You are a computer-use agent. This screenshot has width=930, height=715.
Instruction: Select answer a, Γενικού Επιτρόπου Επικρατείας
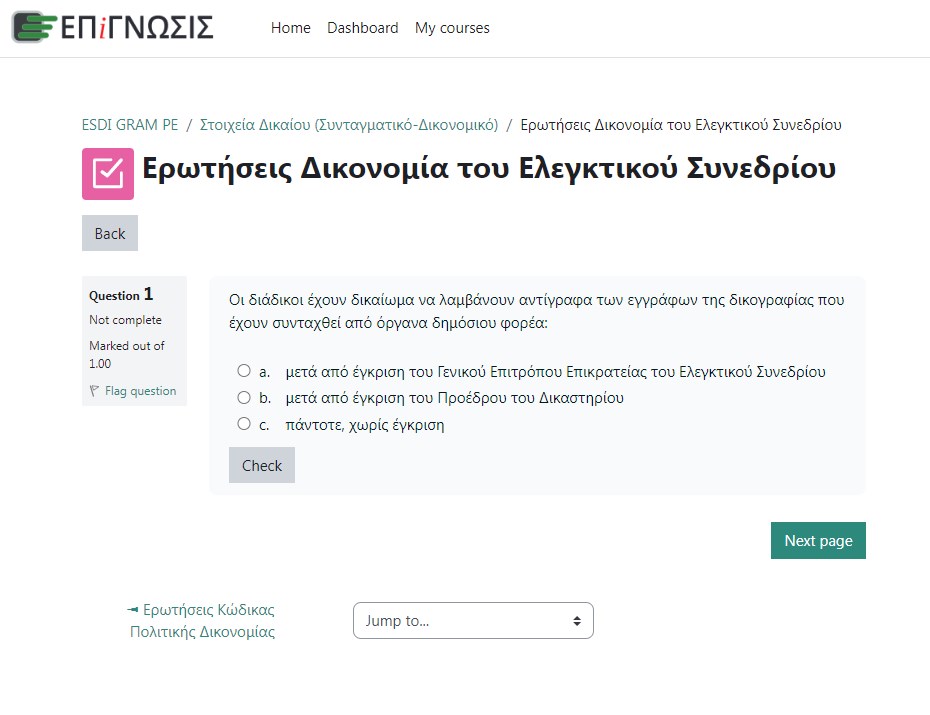(x=244, y=371)
